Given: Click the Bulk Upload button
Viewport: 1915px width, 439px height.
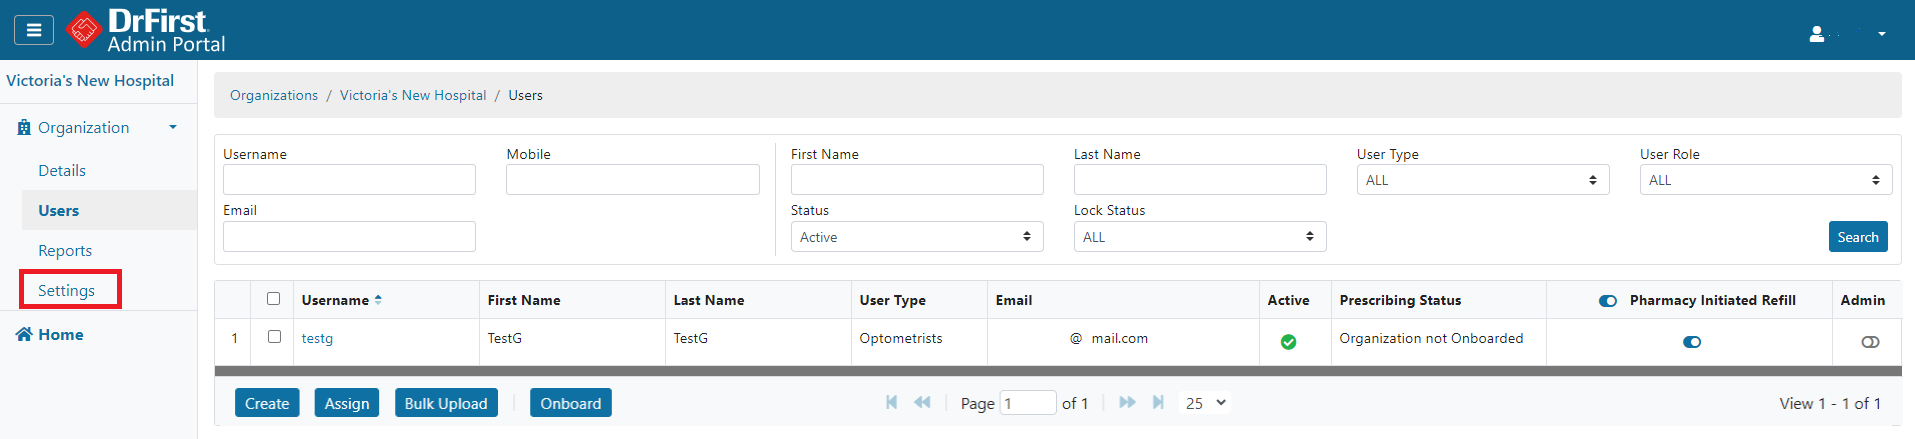Looking at the screenshot, I should [x=446, y=403].
